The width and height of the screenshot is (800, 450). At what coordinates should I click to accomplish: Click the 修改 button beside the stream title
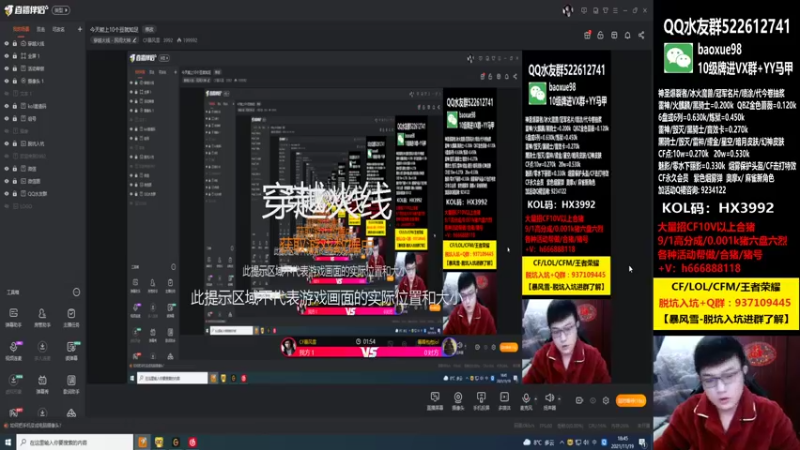coord(149,29)
